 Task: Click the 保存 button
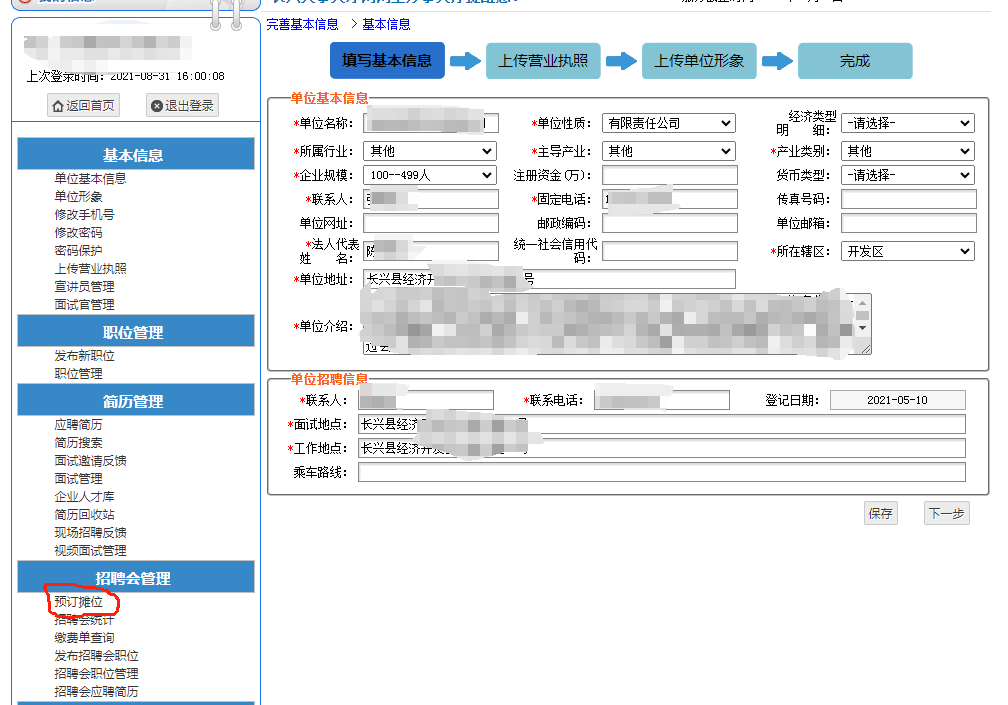880,513
